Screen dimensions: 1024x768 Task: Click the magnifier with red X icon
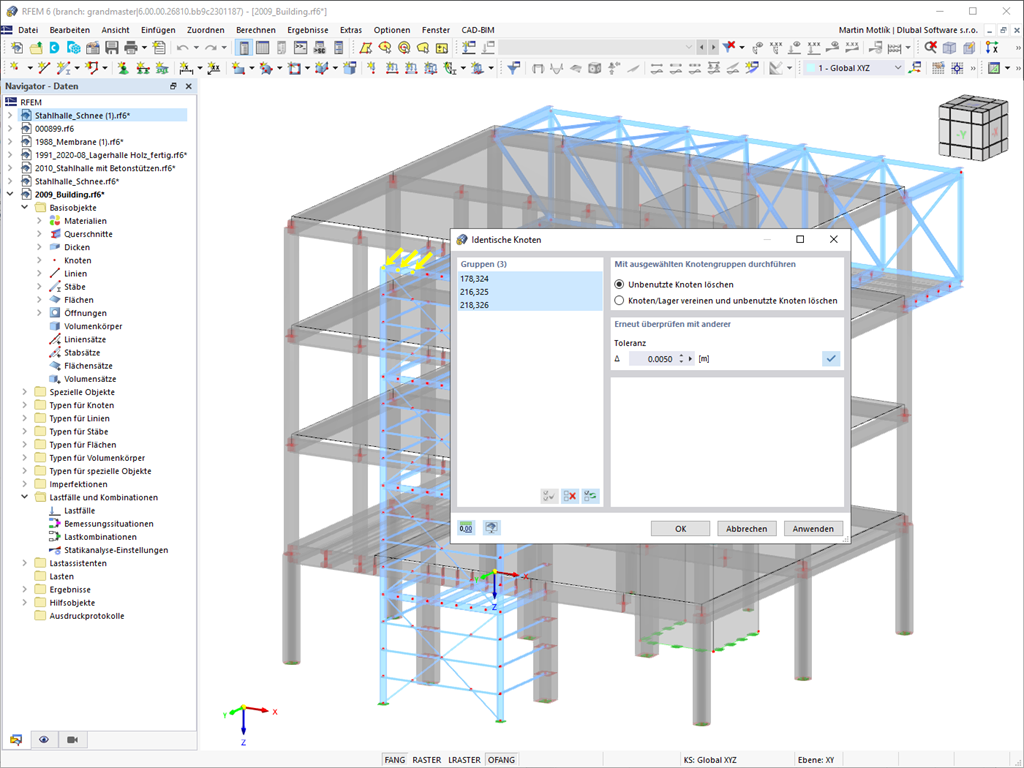(931, 46)
